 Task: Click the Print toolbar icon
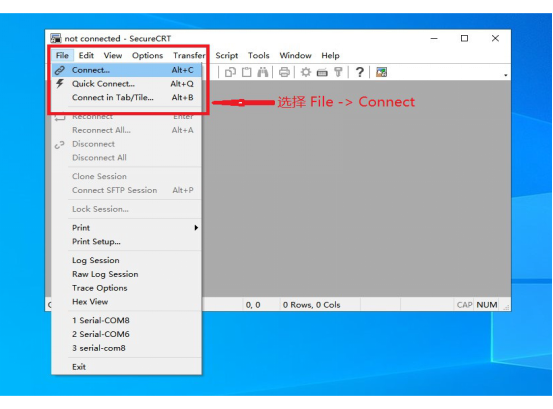[284, 72]
